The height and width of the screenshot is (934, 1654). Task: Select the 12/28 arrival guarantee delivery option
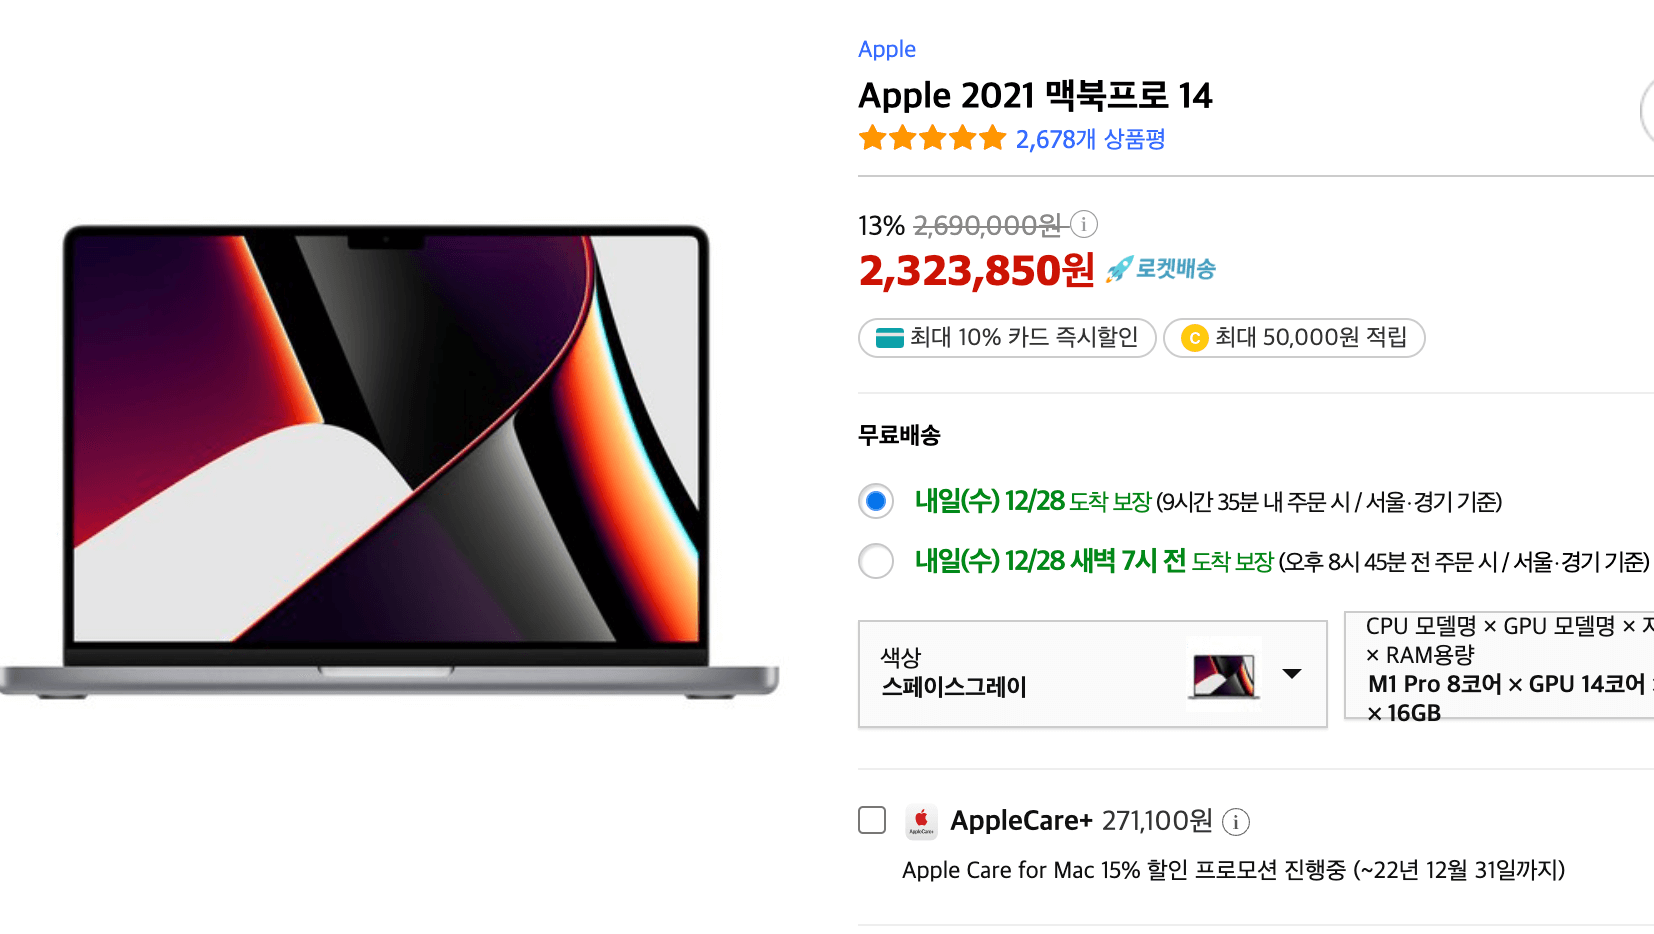click(876, 501)
